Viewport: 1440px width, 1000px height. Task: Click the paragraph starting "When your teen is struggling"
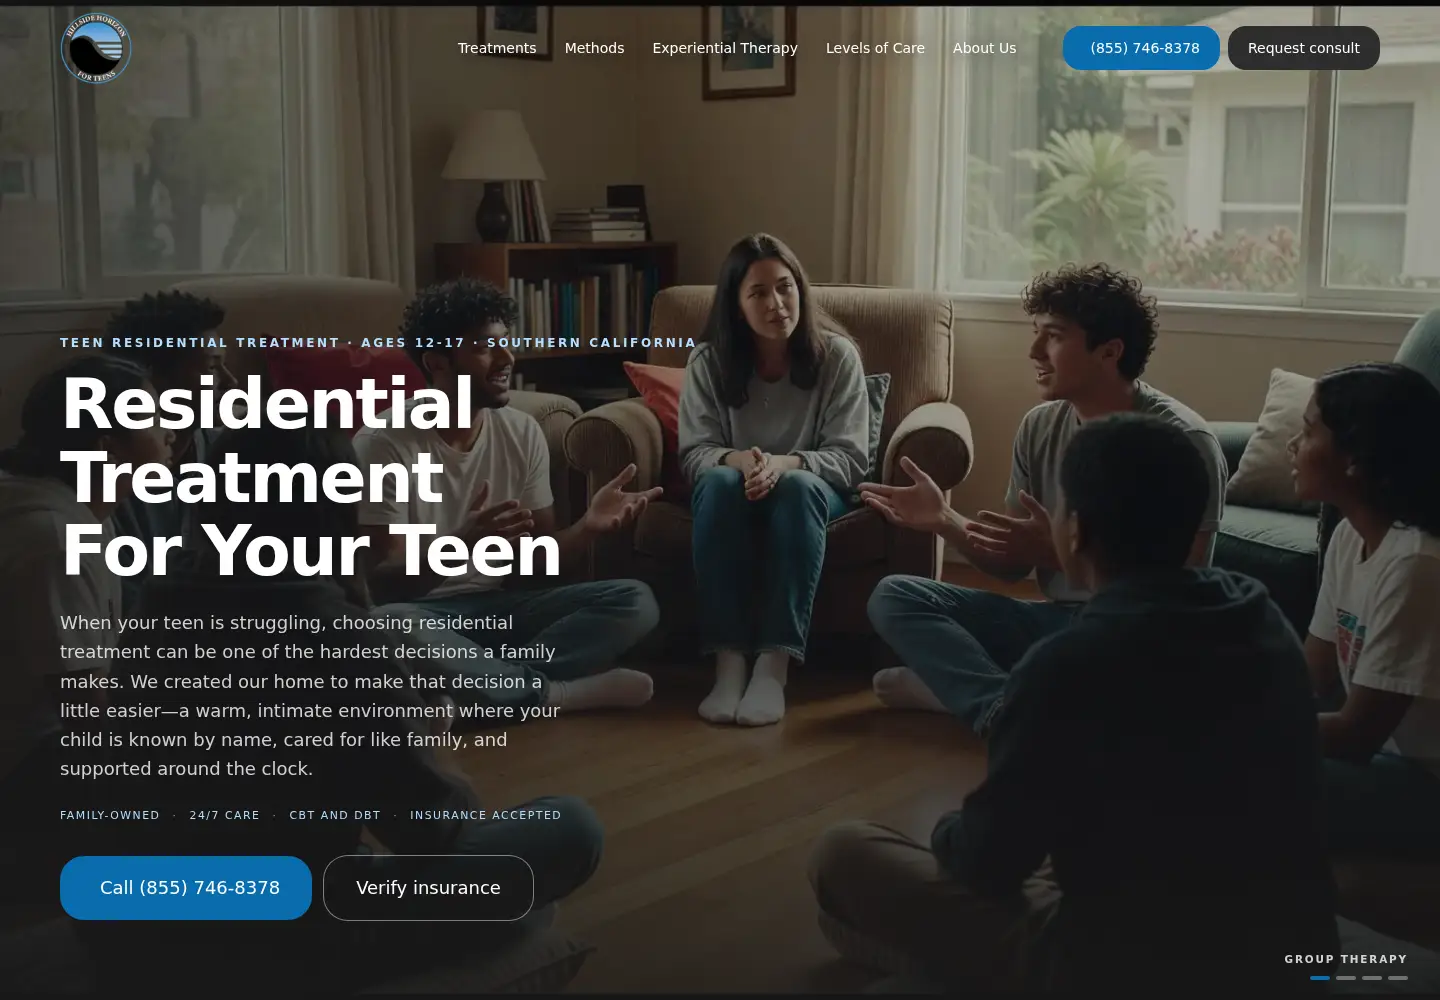point(310,696)
